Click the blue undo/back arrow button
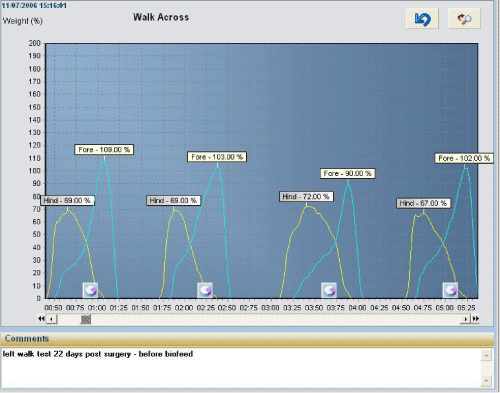Screen dimensions: 500x393 422,19
